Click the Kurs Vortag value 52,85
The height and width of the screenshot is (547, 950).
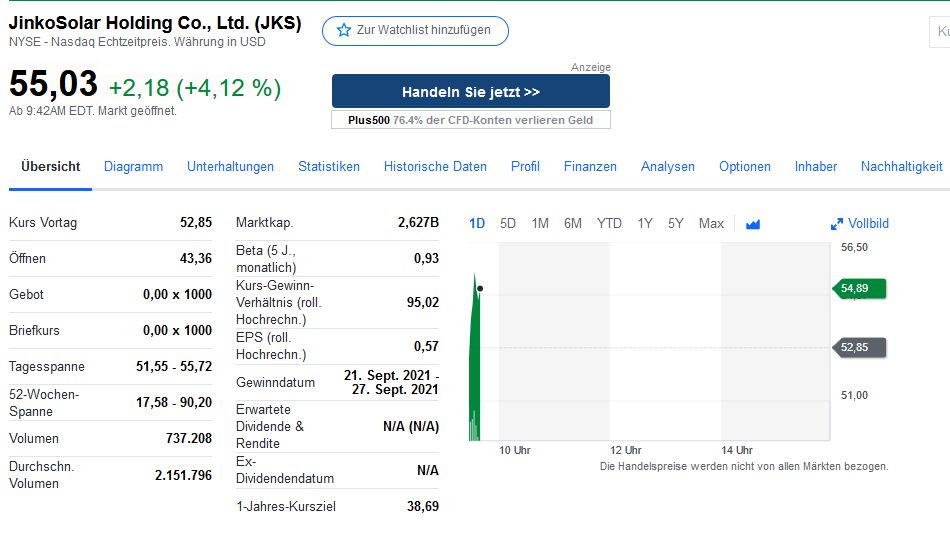[x=196, y=222]
